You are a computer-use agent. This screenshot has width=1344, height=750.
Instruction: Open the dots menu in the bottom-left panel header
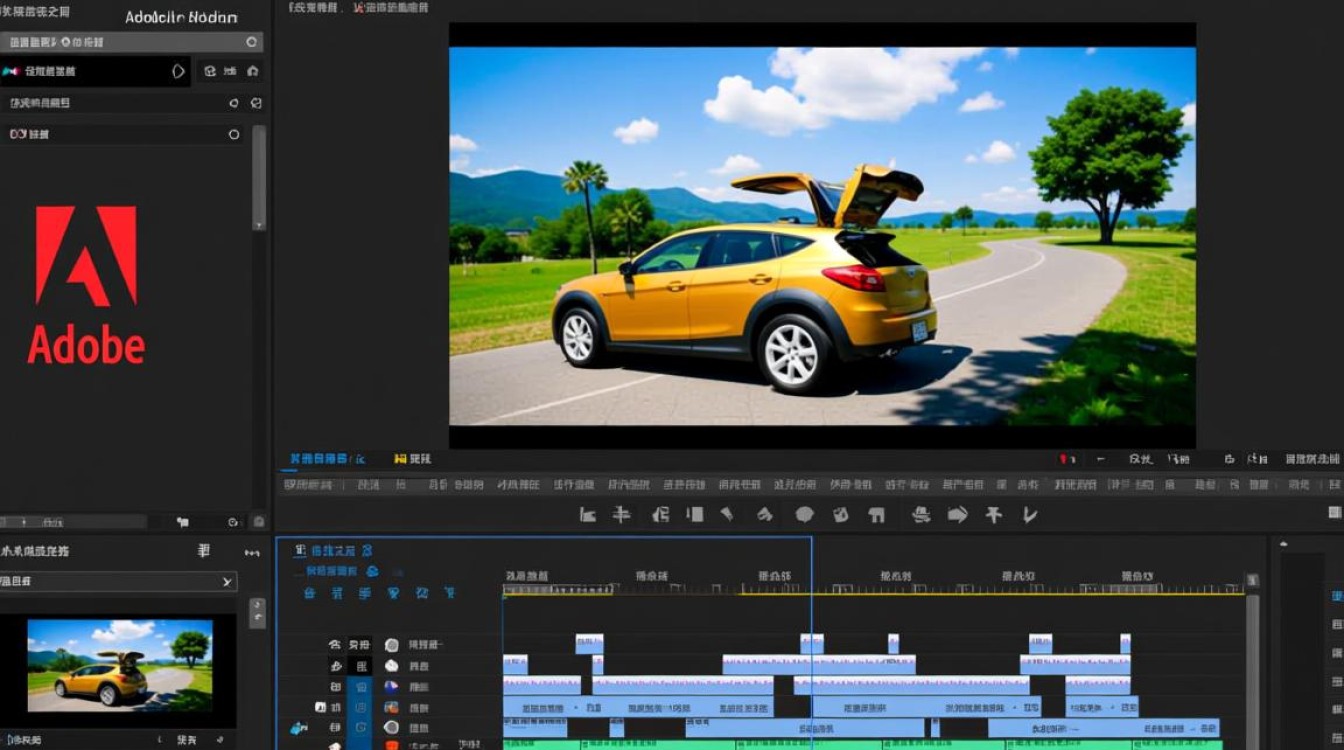click(x=252, y=553)
